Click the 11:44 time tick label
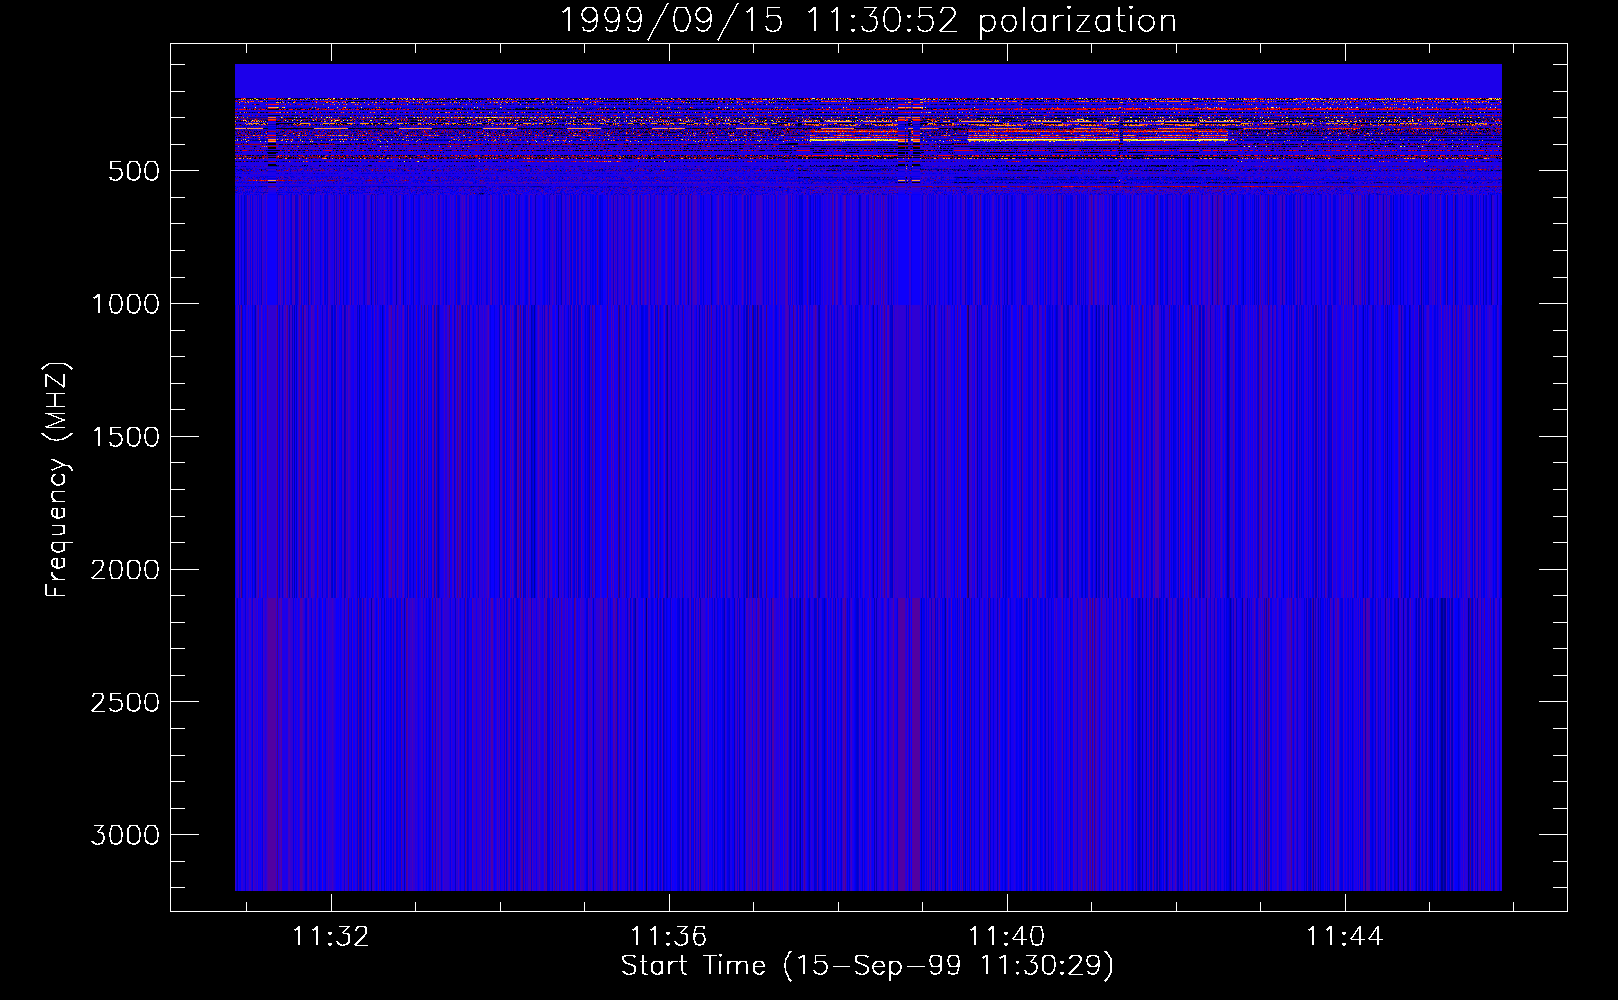Viewport: 1618px width, 1000px height. coord(1344,937)
